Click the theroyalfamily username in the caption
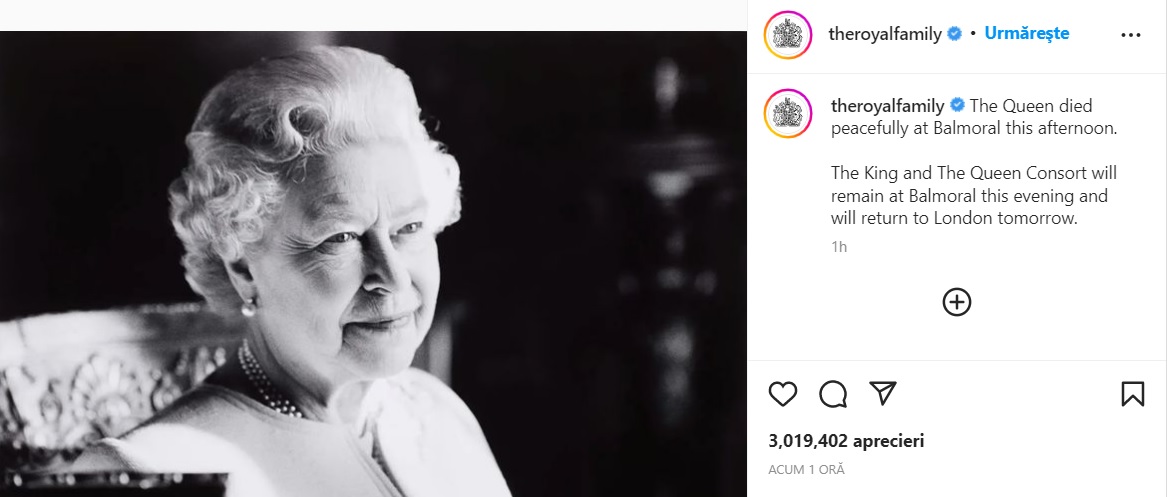 tap(887, 105)
